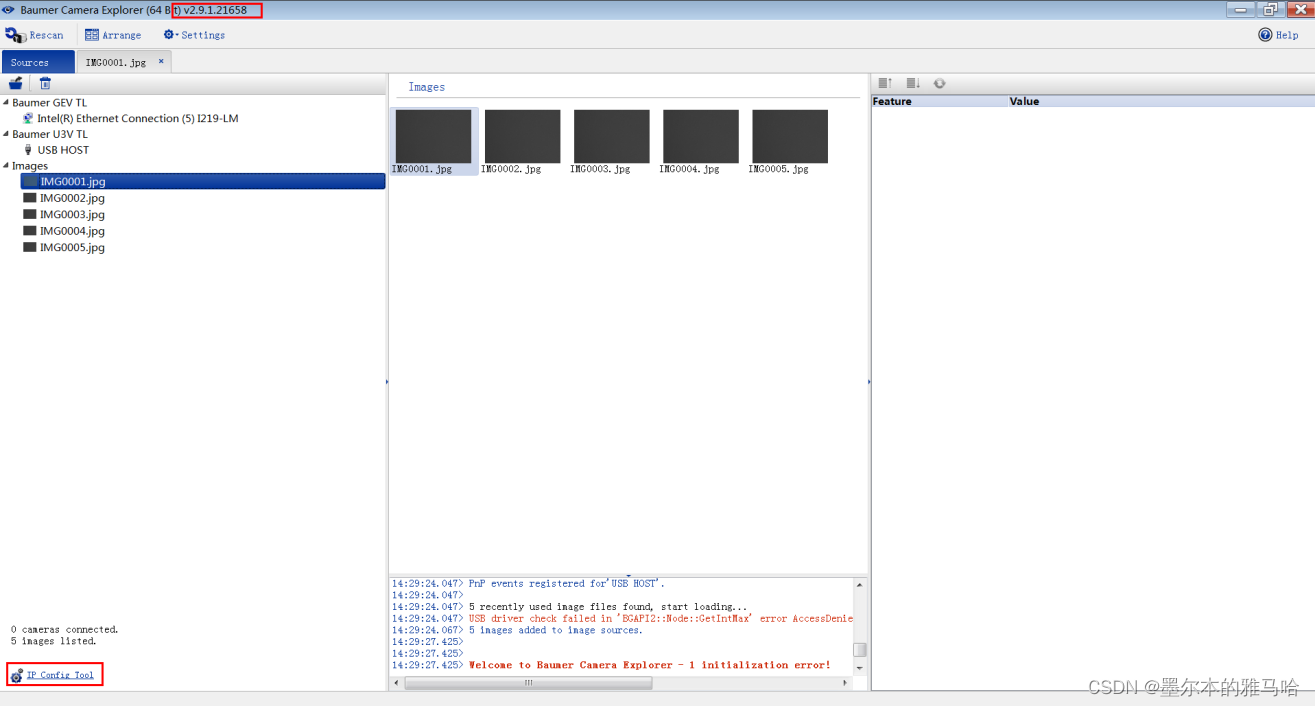Switch to the IMG0001.jpg tab
The height and width of the screenshot is (706, 1315).
point(115,62)
